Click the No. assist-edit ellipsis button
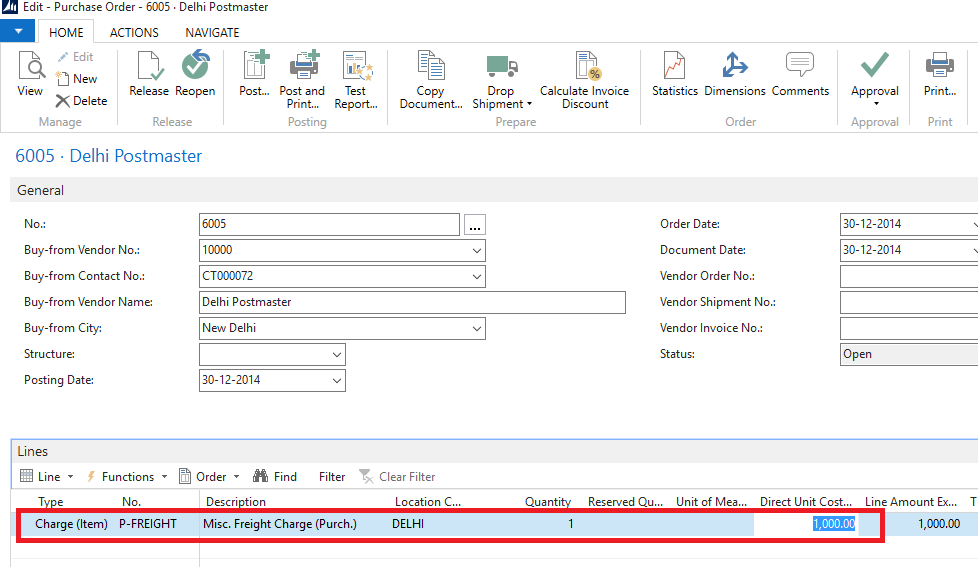Screen dimensions: 978x567 click(x=475, y=225)
